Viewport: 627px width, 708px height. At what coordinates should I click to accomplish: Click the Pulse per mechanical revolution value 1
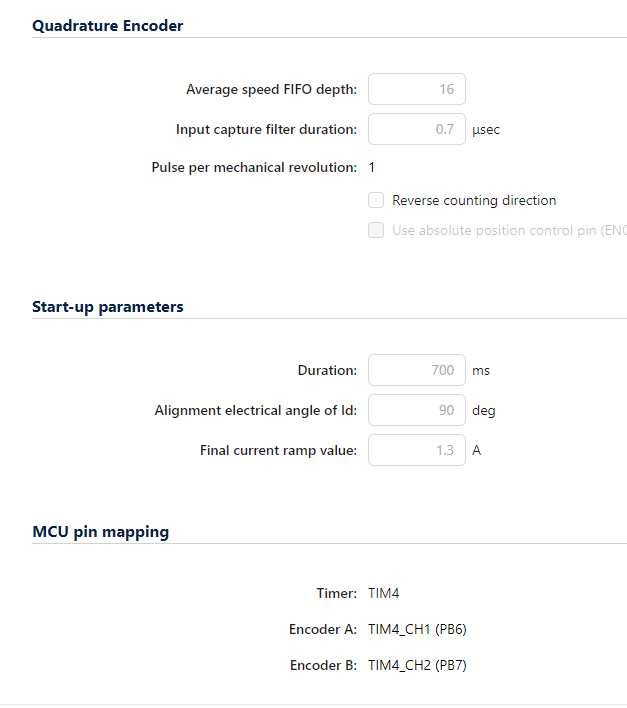(372, 167)
